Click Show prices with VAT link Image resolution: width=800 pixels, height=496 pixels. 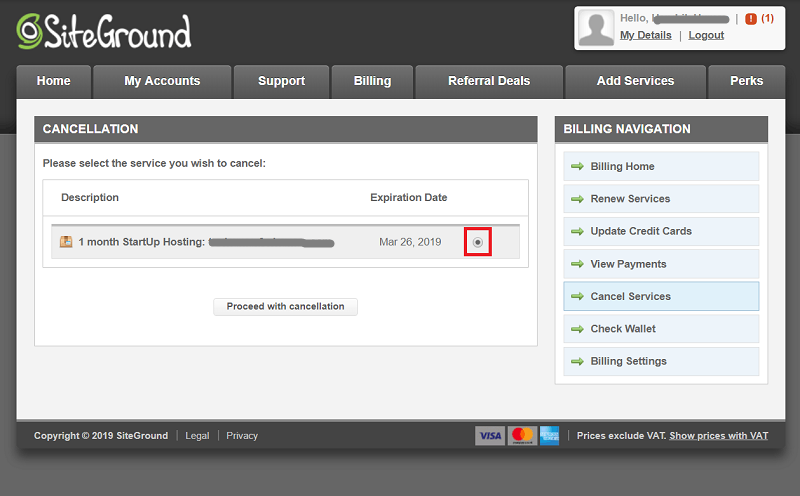(718, 436)
